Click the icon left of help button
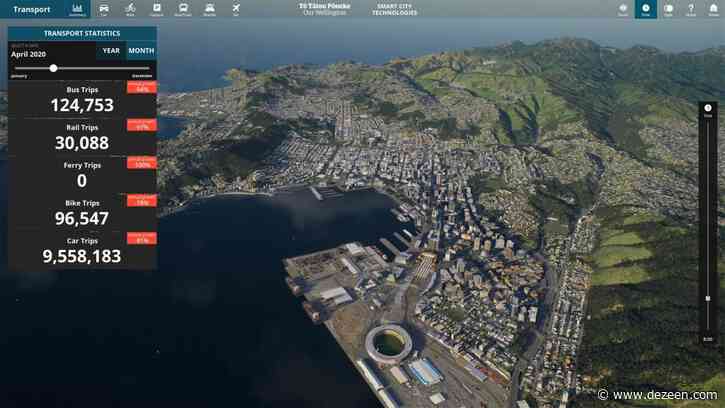This screenshot has height=408, width=725. (x=668, y=9)
